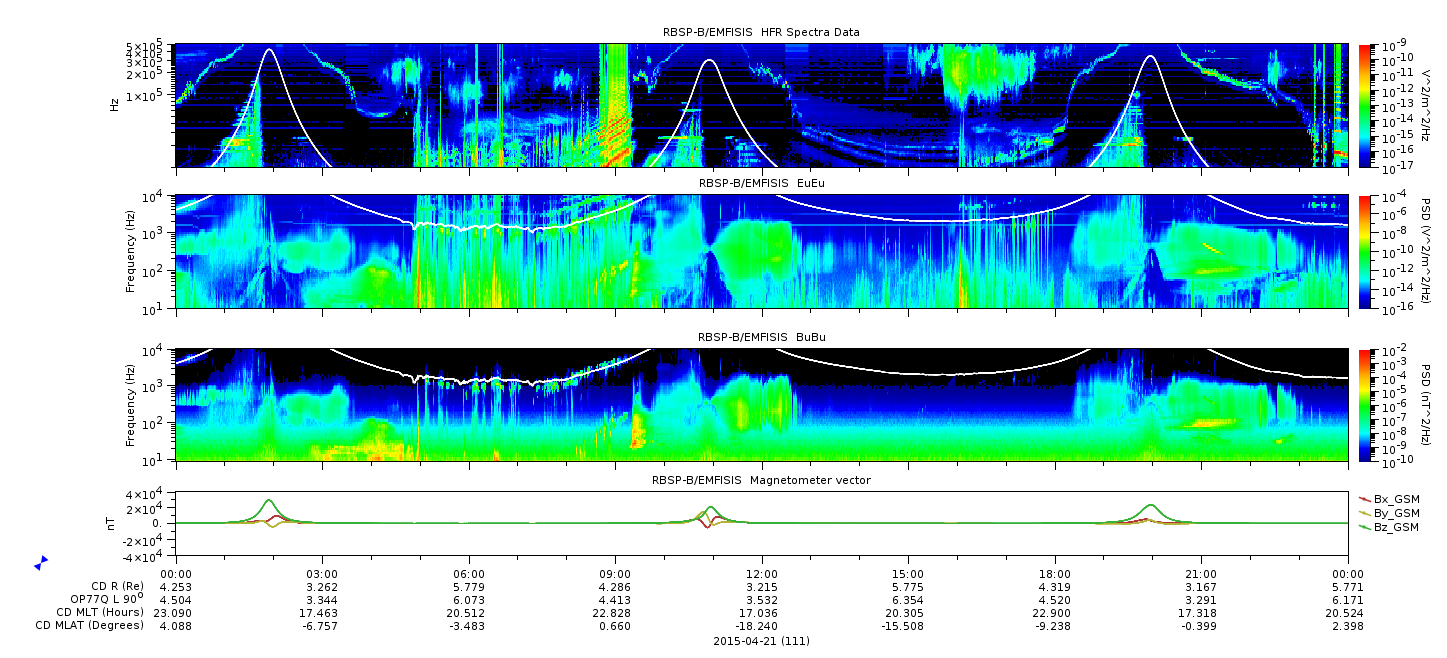1447x658 pixels.
Task: Click the RBSP-B/EMFISIS EuEu panel title
Action: [761, 184]
